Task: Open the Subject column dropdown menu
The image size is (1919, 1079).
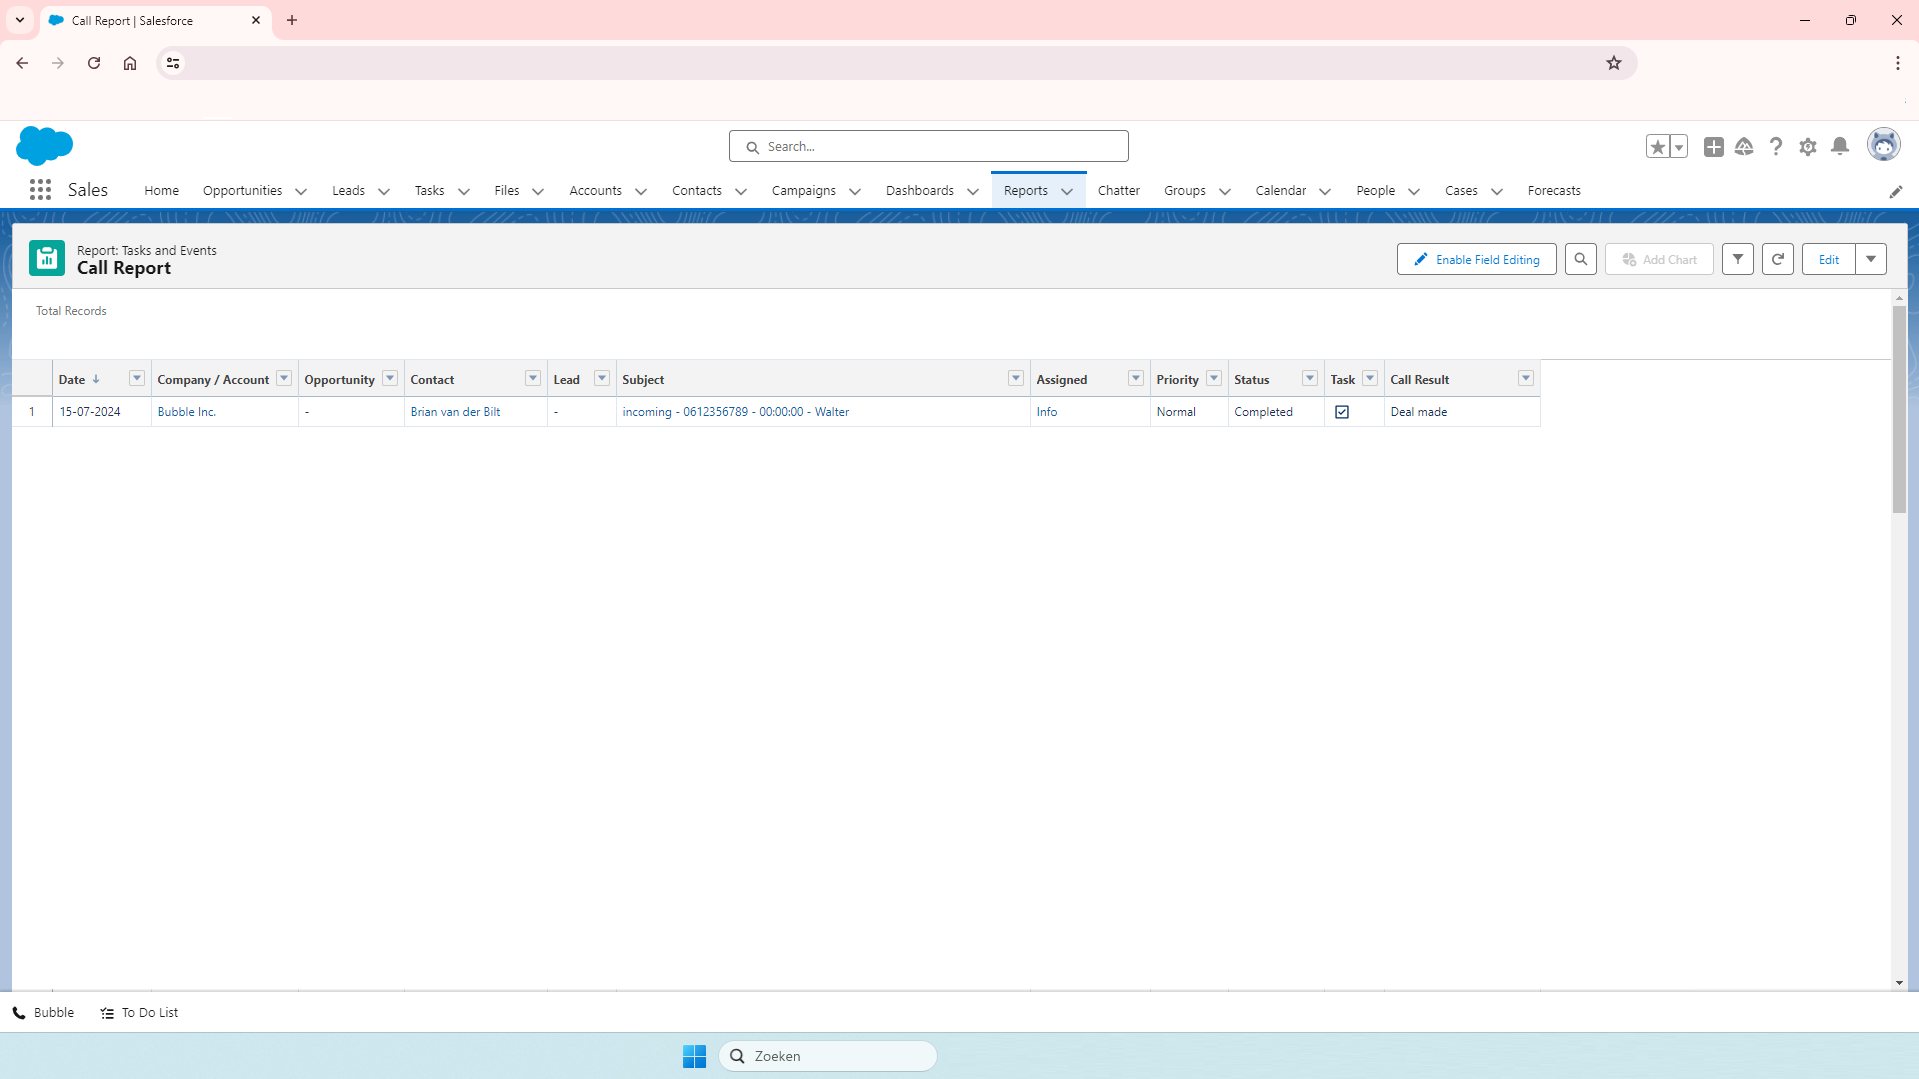Action: click(x=1015, y=378)
